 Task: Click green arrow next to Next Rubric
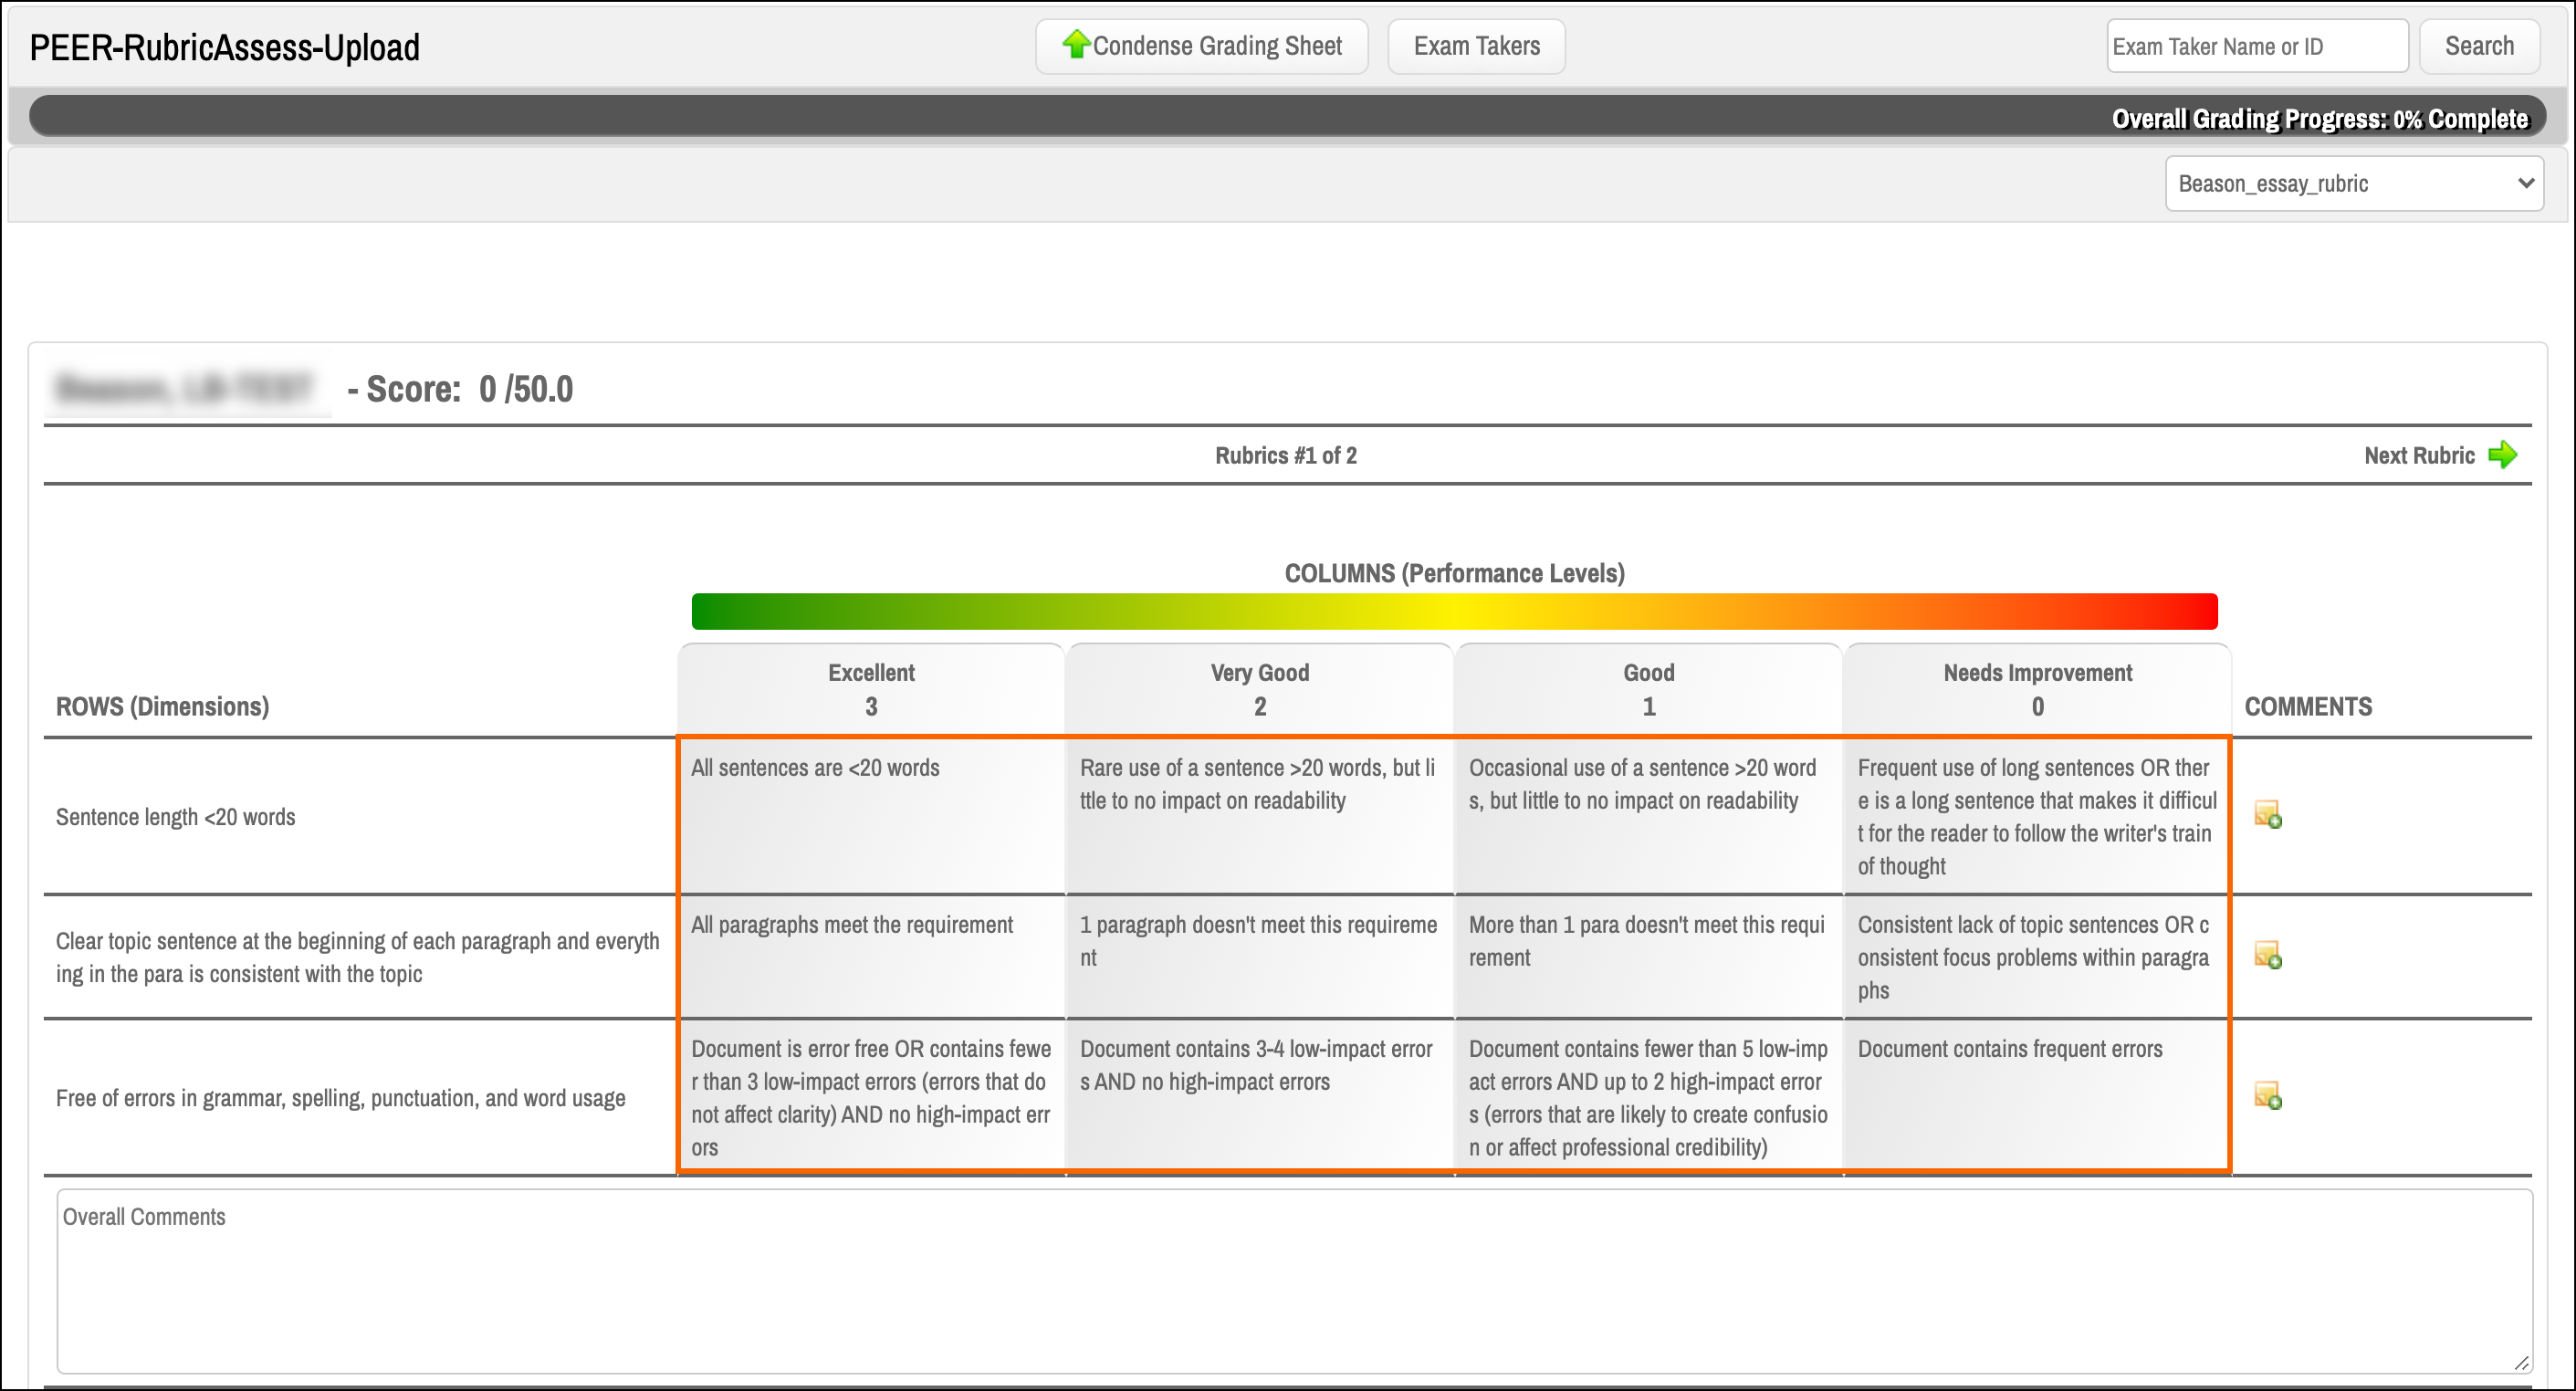point(2502,456)
